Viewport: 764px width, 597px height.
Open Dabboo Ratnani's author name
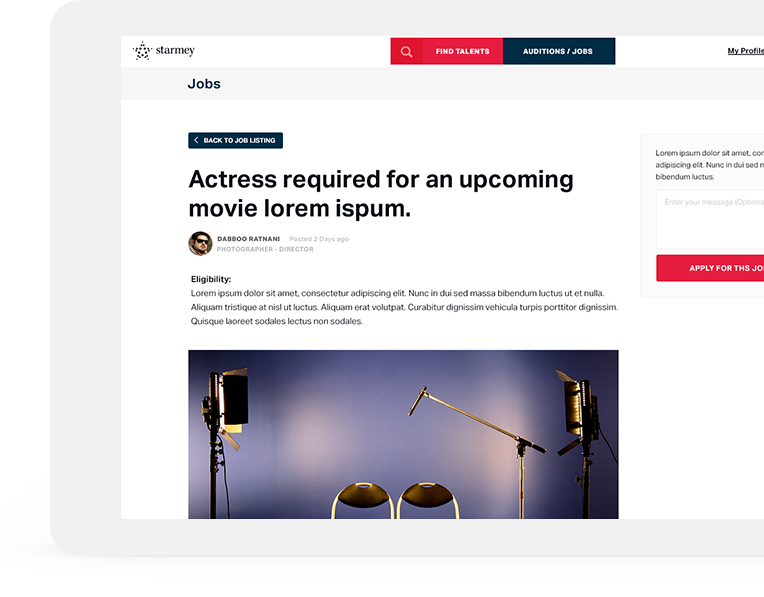tap(248, 239)
